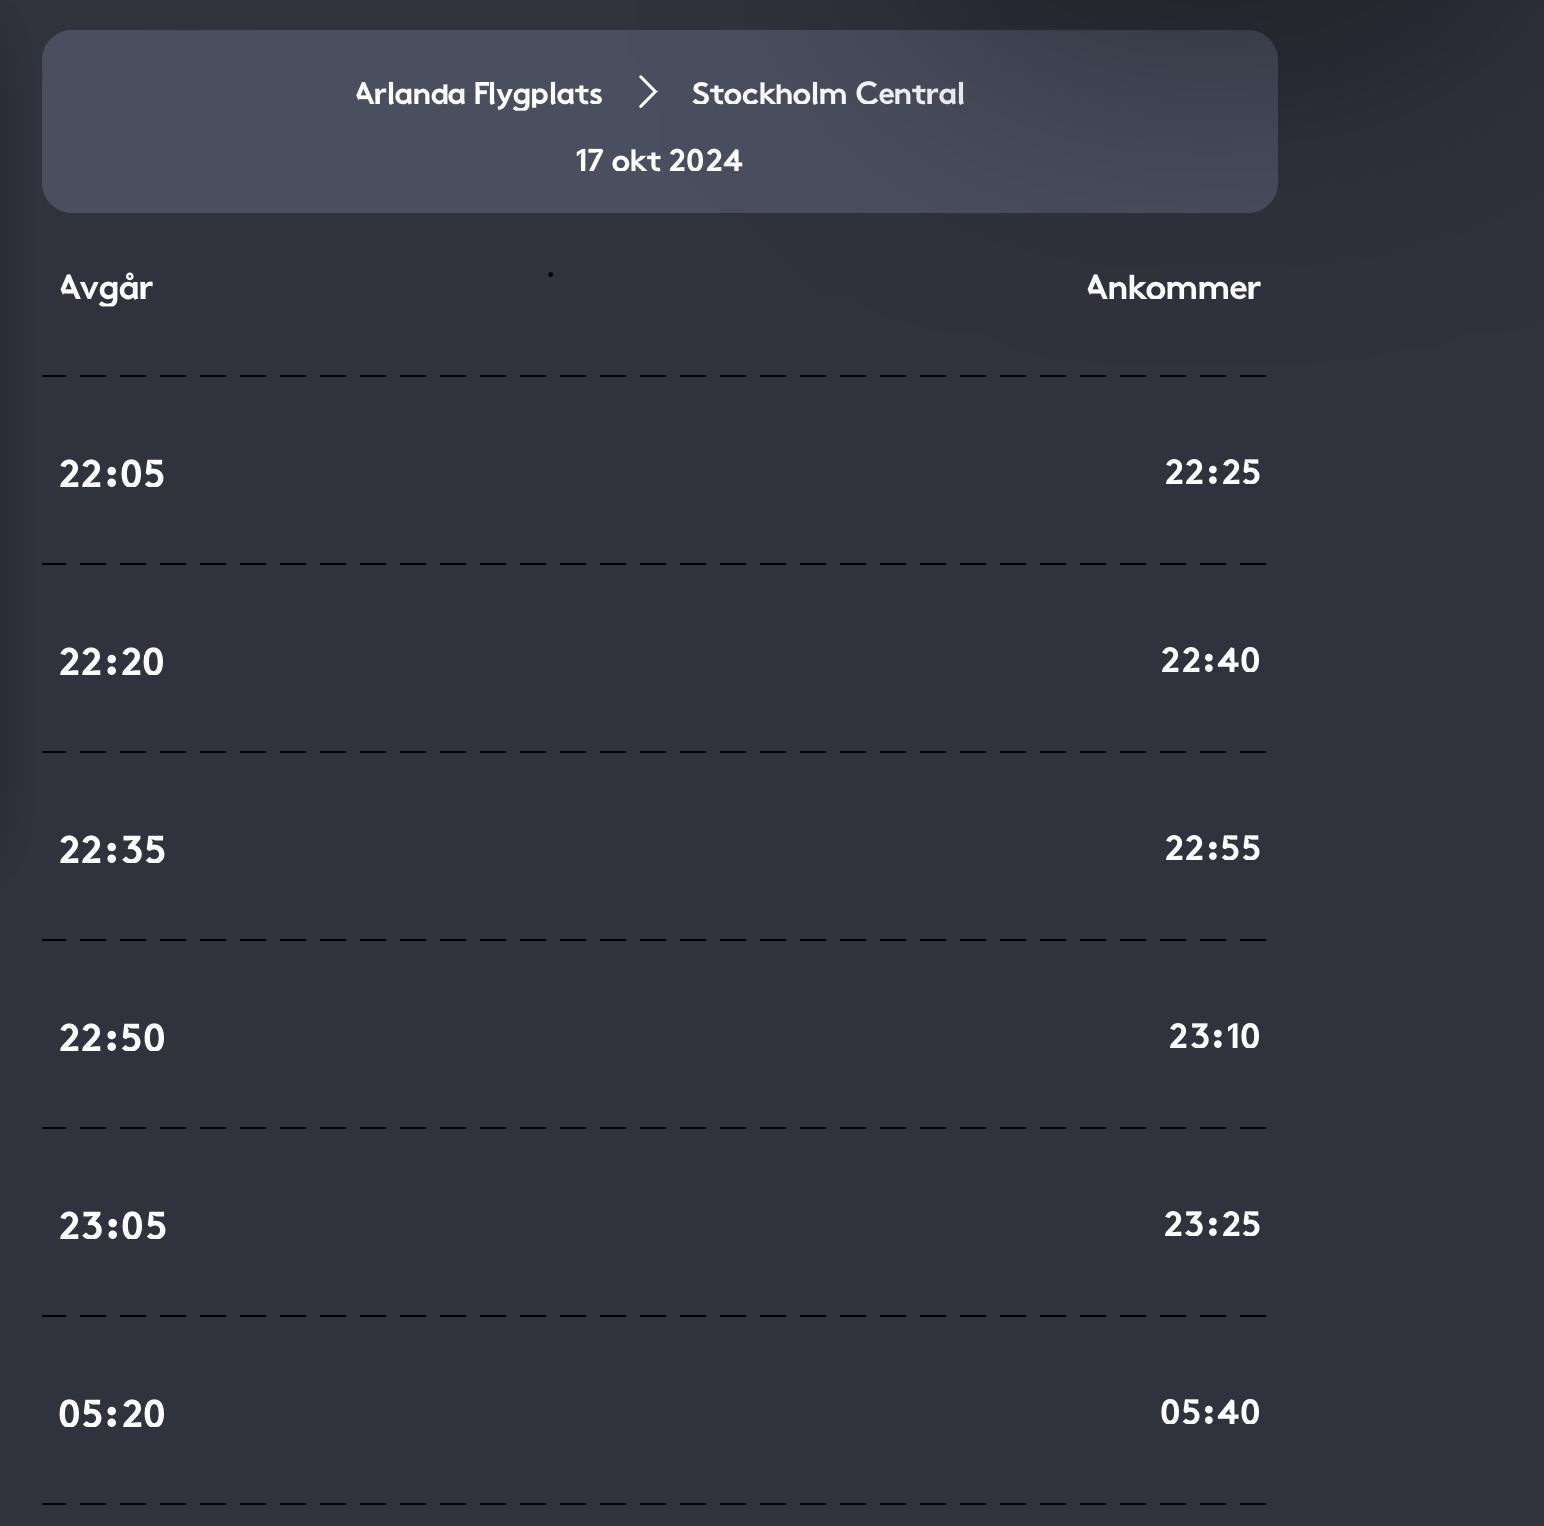1544x1526 pixels.
Task: Select Stockholm Central destination station
Action: [x=828, y=94]
